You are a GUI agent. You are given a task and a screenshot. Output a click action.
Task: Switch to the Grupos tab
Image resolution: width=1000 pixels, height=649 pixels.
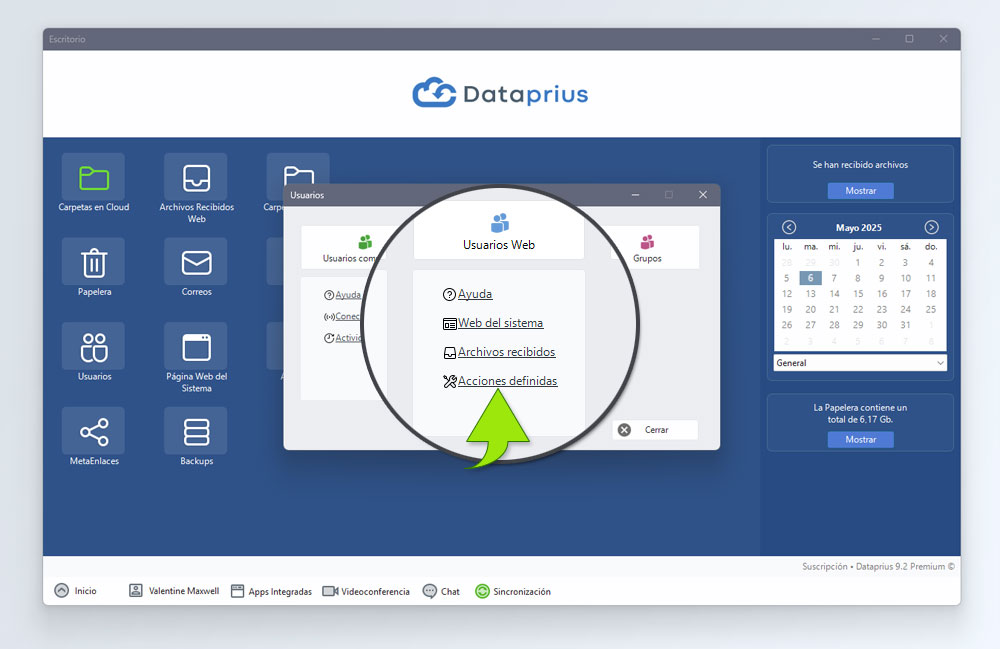click(x=647, y=247)
